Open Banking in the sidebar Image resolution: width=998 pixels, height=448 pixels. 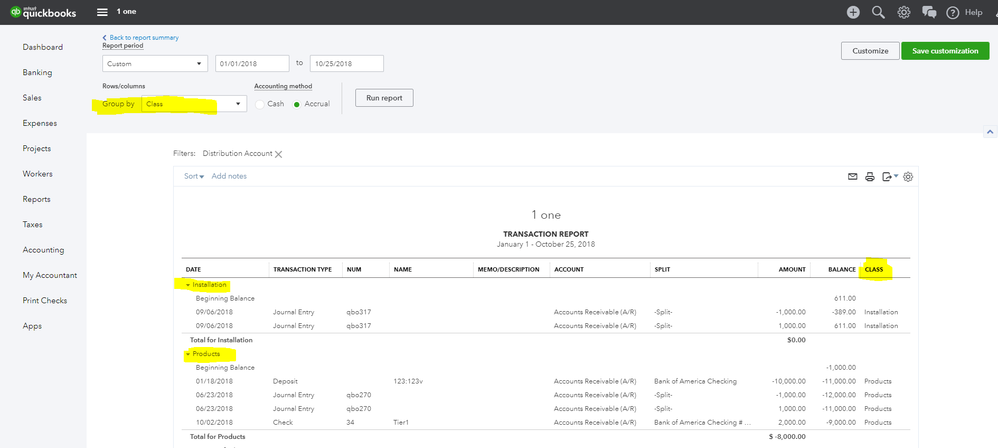(x=38, y=73)
